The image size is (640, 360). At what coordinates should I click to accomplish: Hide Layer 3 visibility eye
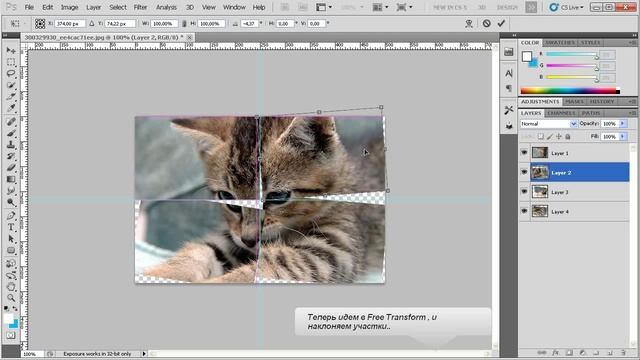click(x=524, y=191)
